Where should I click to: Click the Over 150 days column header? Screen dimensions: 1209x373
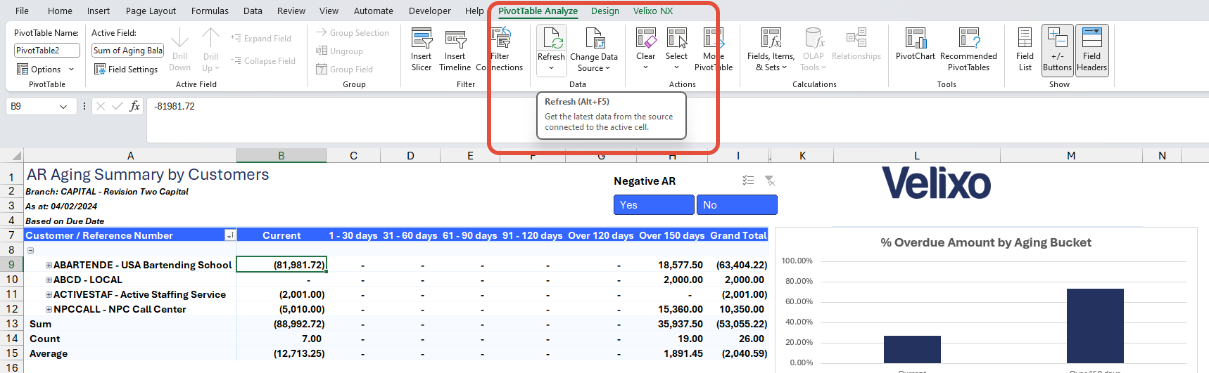pos(670,235)
